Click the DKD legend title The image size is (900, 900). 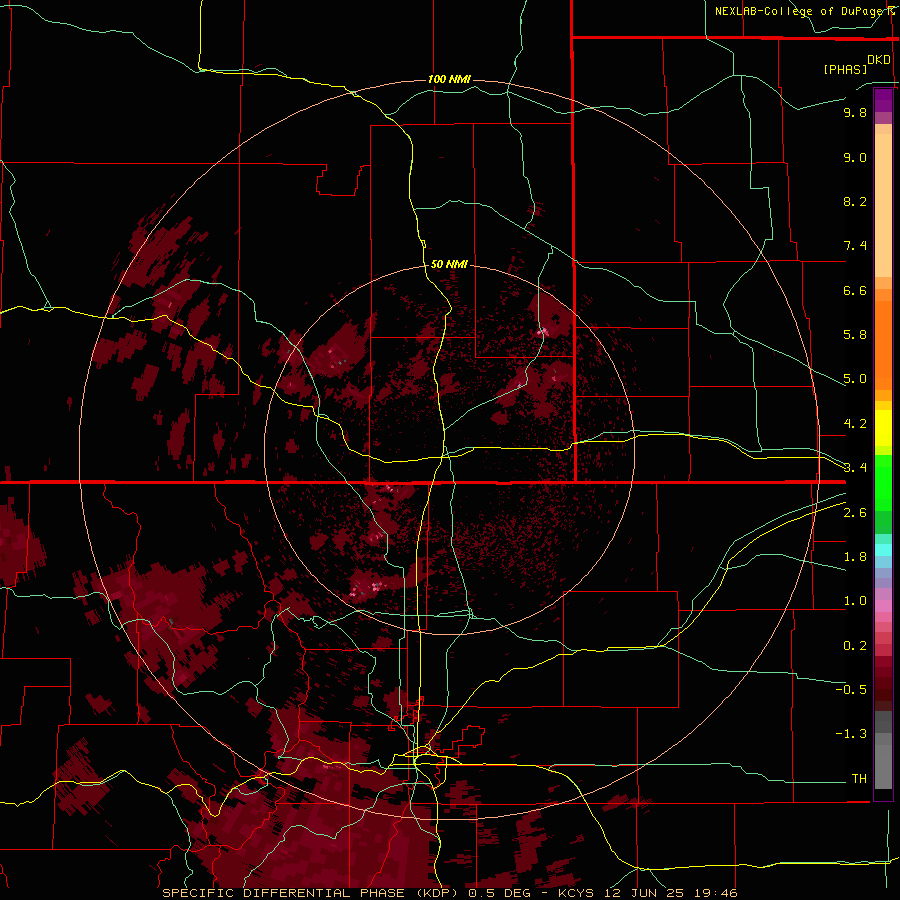click(x=879, y=60)
